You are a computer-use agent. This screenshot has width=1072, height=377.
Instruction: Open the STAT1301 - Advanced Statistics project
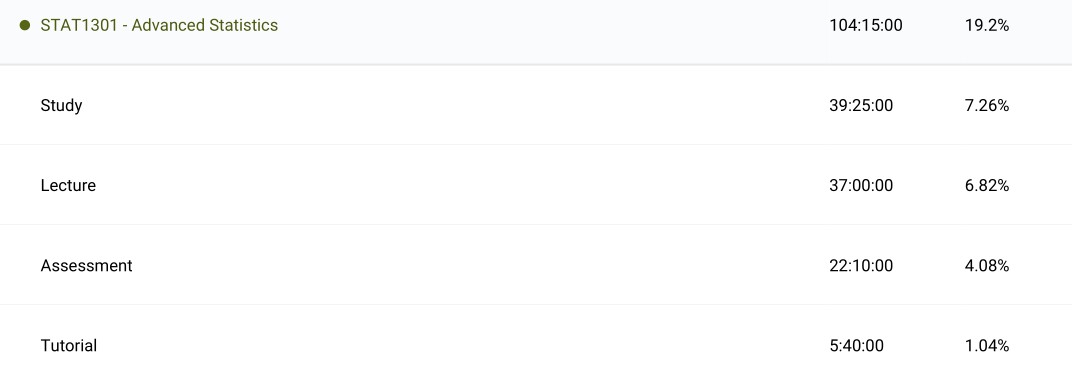pos(159,25)
